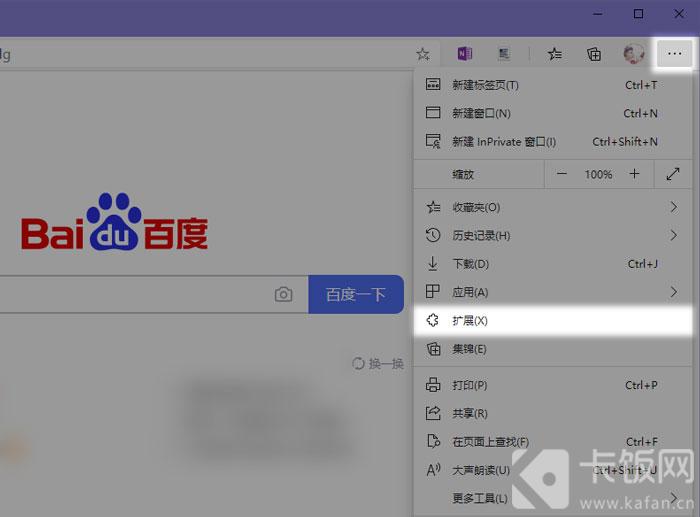Select 新建窗口(N) menu entry

[x=552, y=113]
